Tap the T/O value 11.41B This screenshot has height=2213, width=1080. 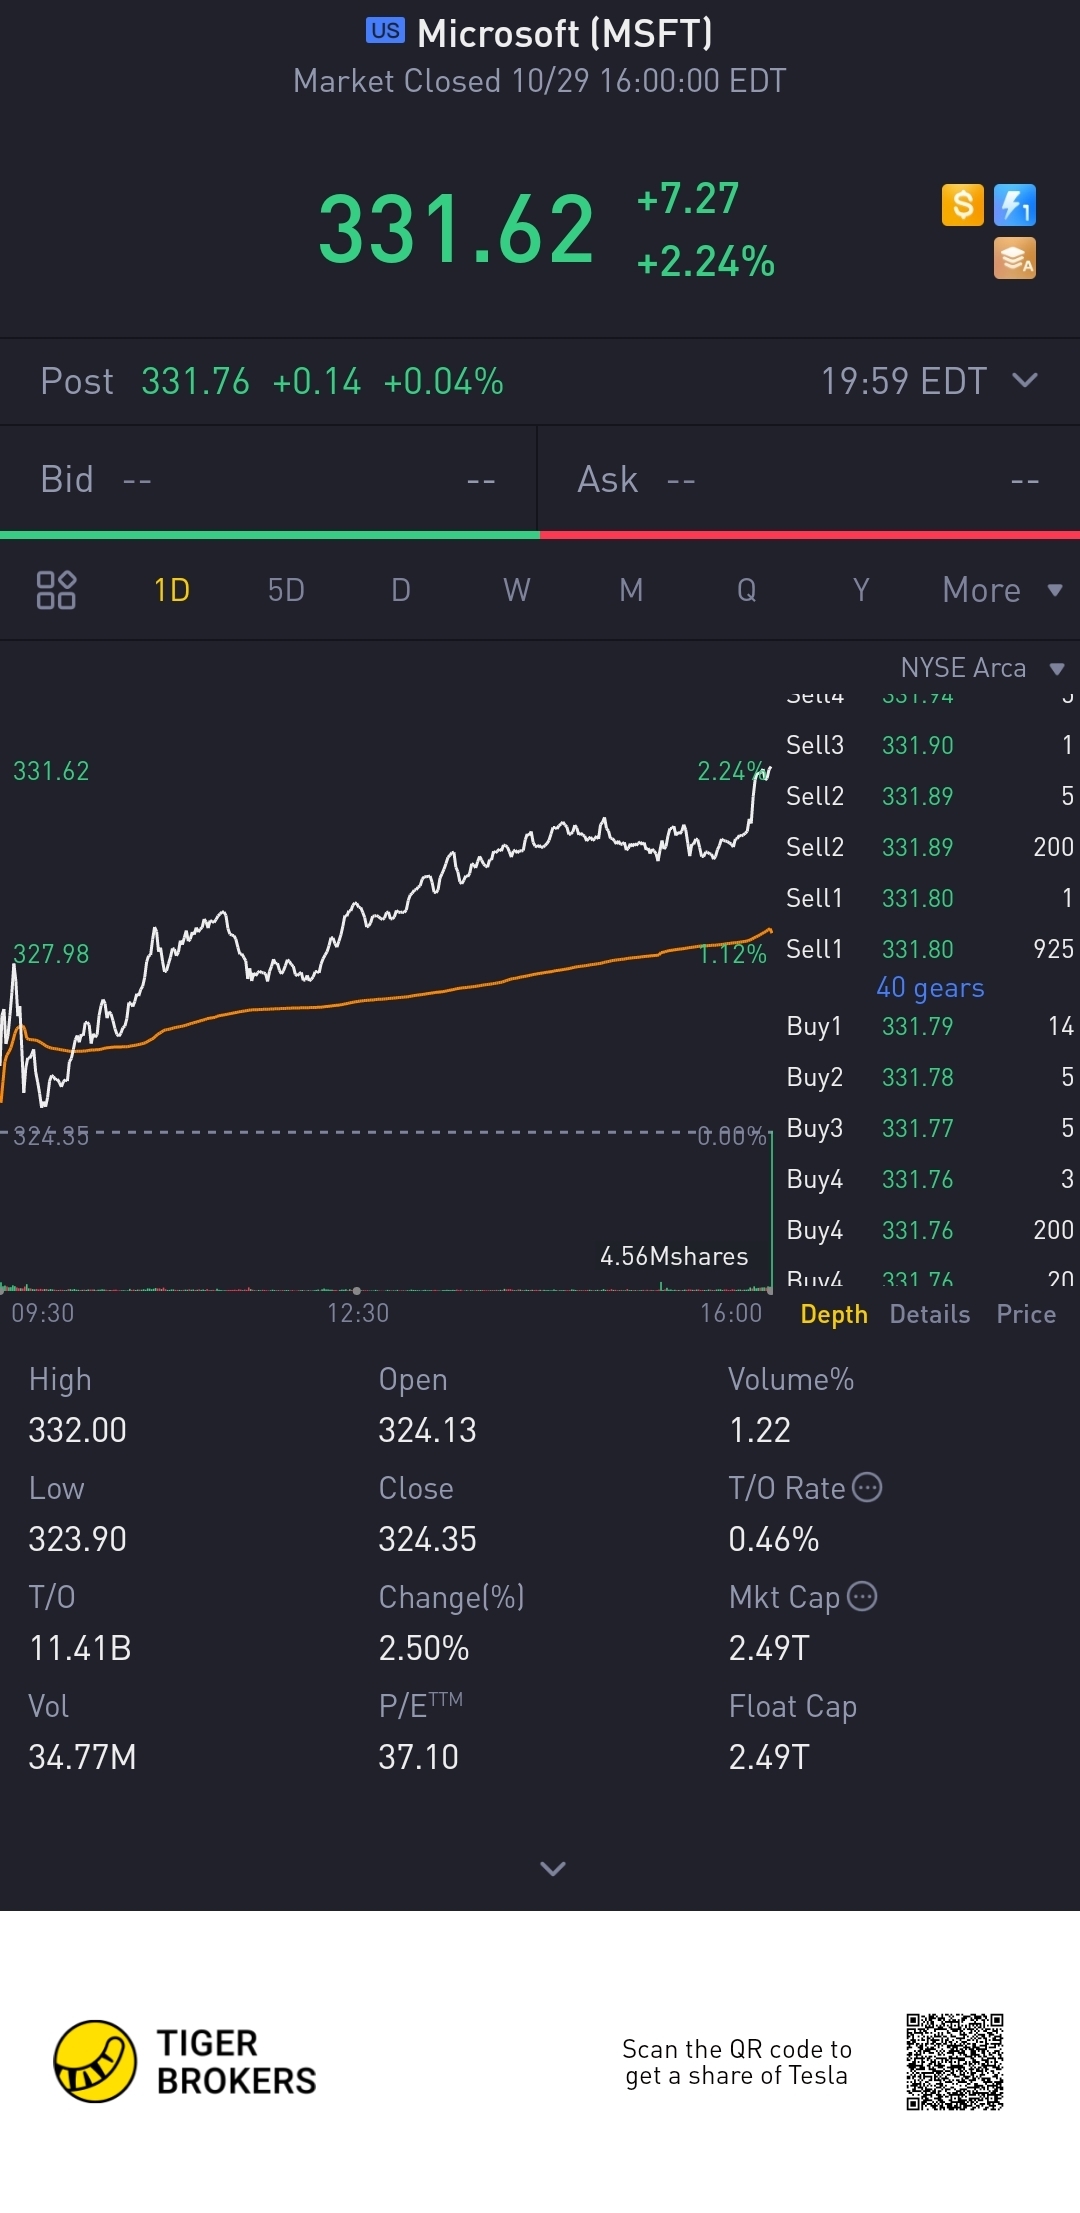click(x=80, y=1648)
